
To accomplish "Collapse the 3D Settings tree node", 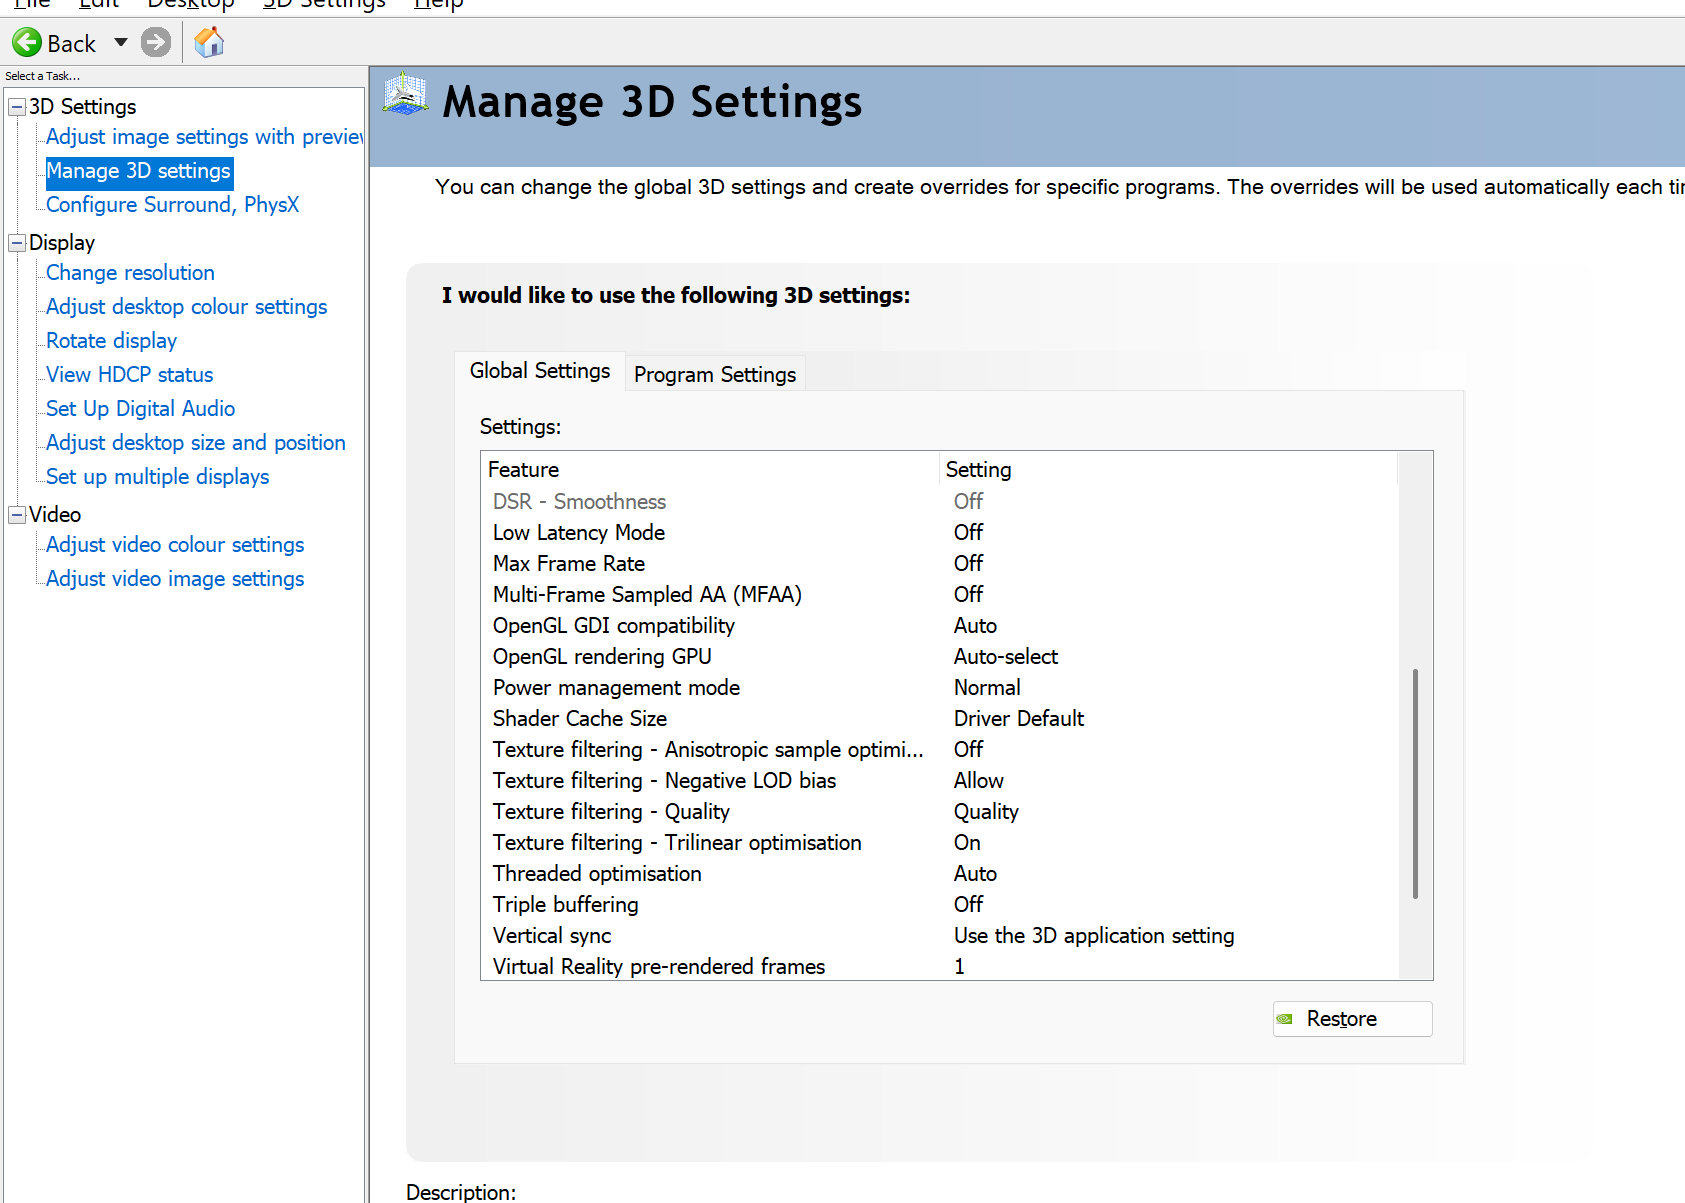I will pyautogui.click(x=17, y=107).
